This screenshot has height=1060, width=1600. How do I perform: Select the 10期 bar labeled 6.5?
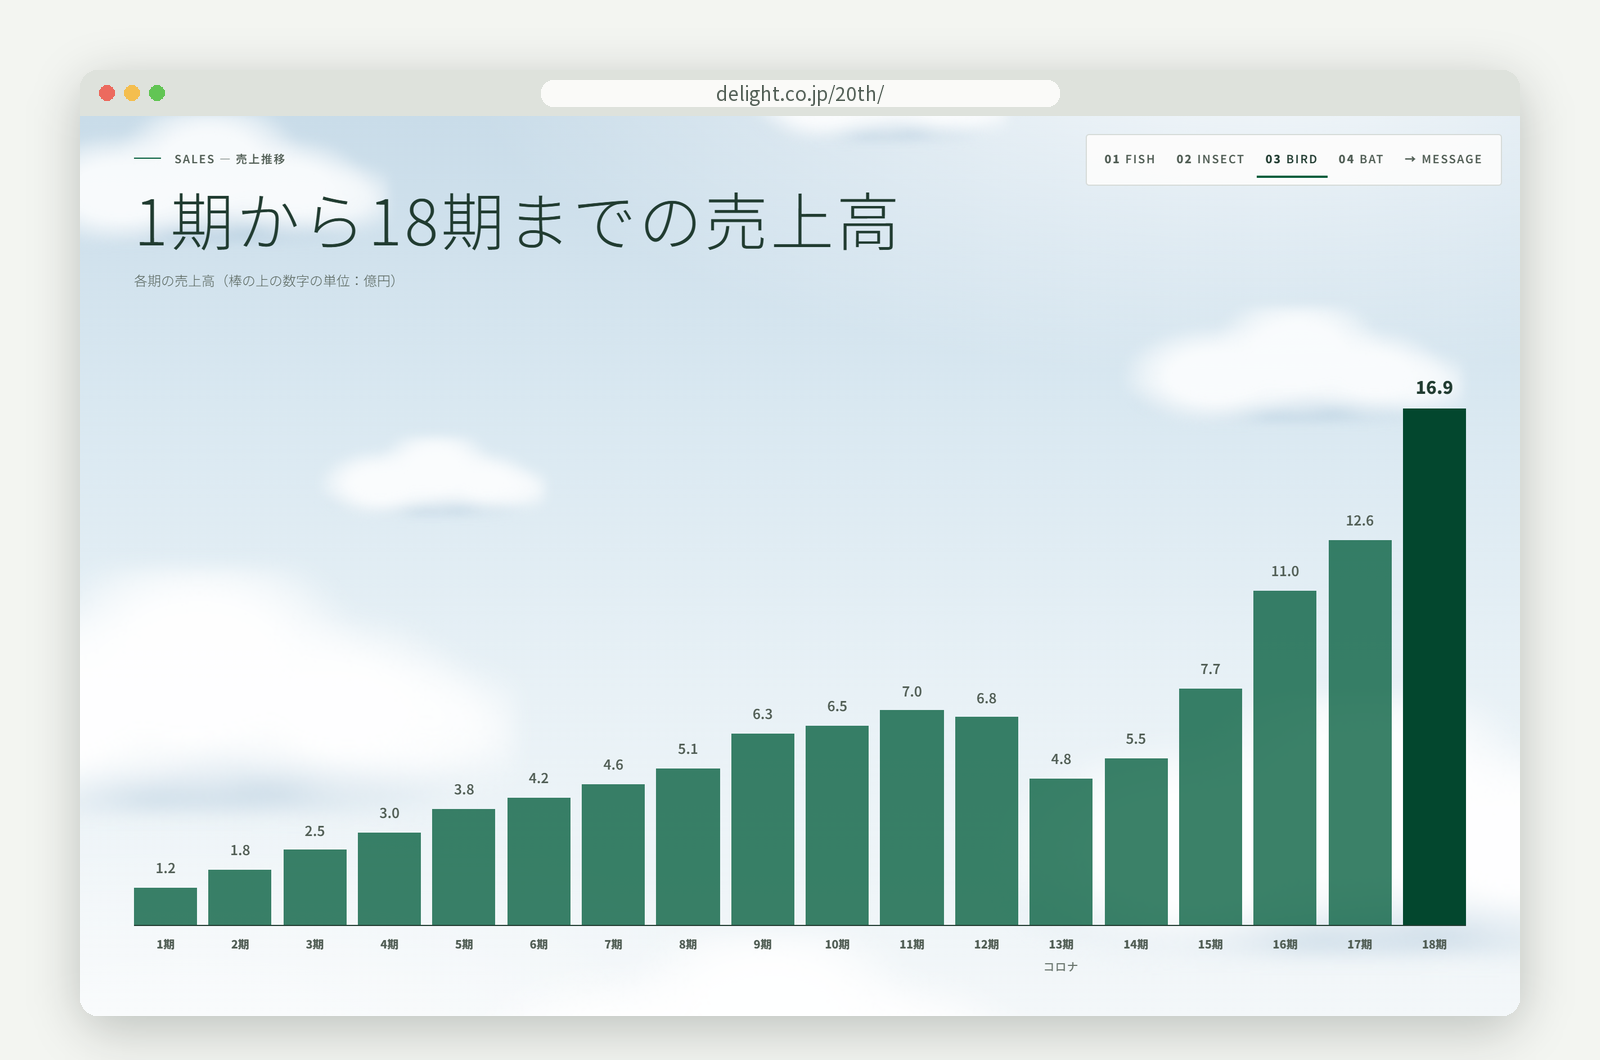(x=837, y=826)
